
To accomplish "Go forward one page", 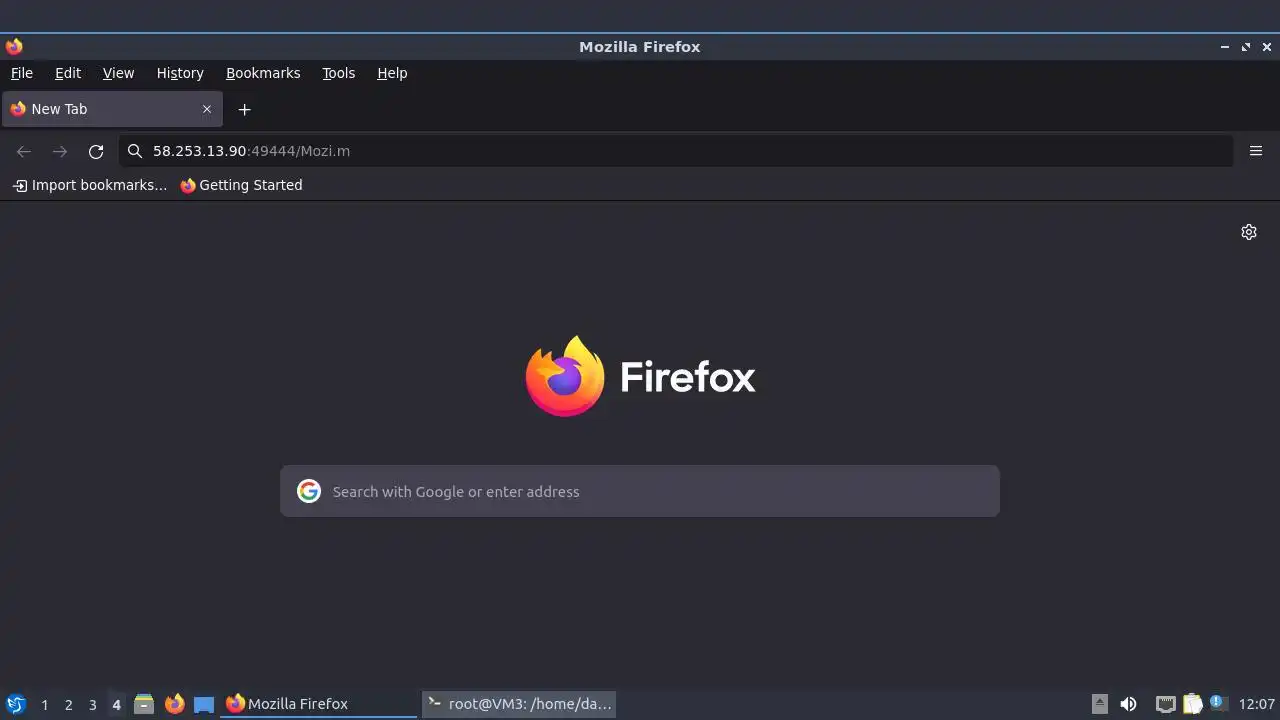I will pyautogui.click(x=60, y=151).
